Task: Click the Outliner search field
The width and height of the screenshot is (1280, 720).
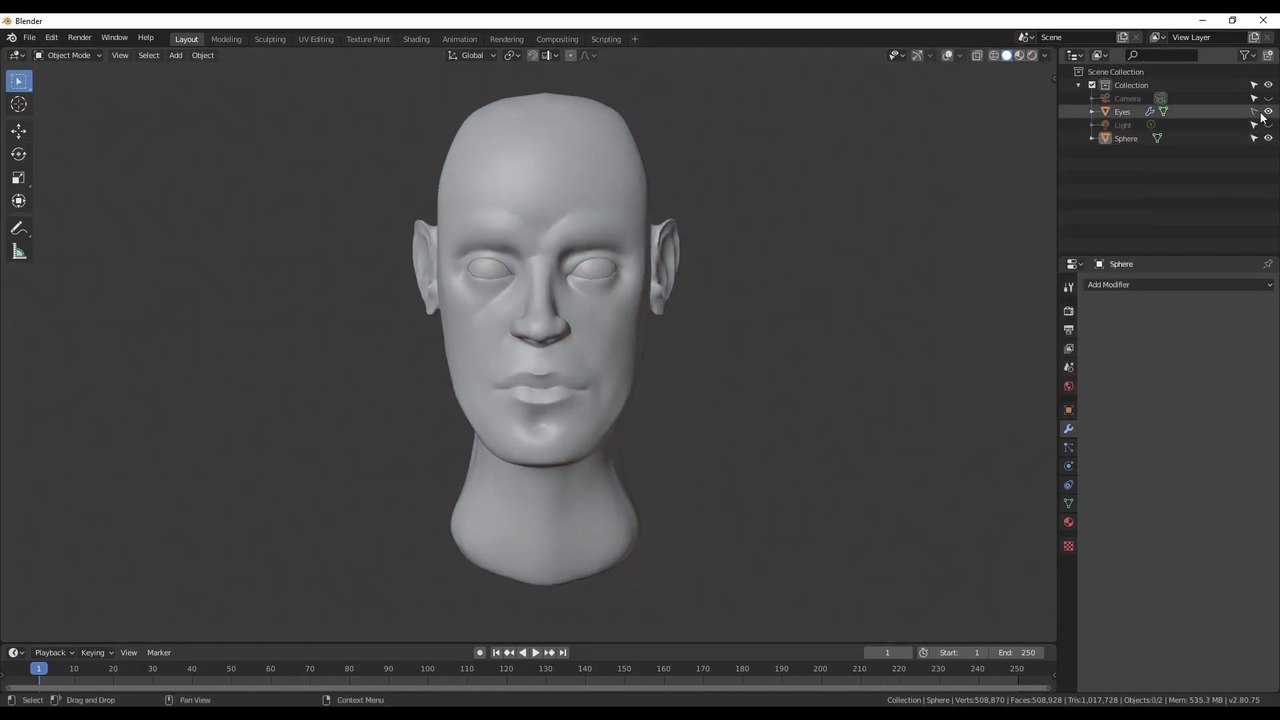Action: point(1161,55)
